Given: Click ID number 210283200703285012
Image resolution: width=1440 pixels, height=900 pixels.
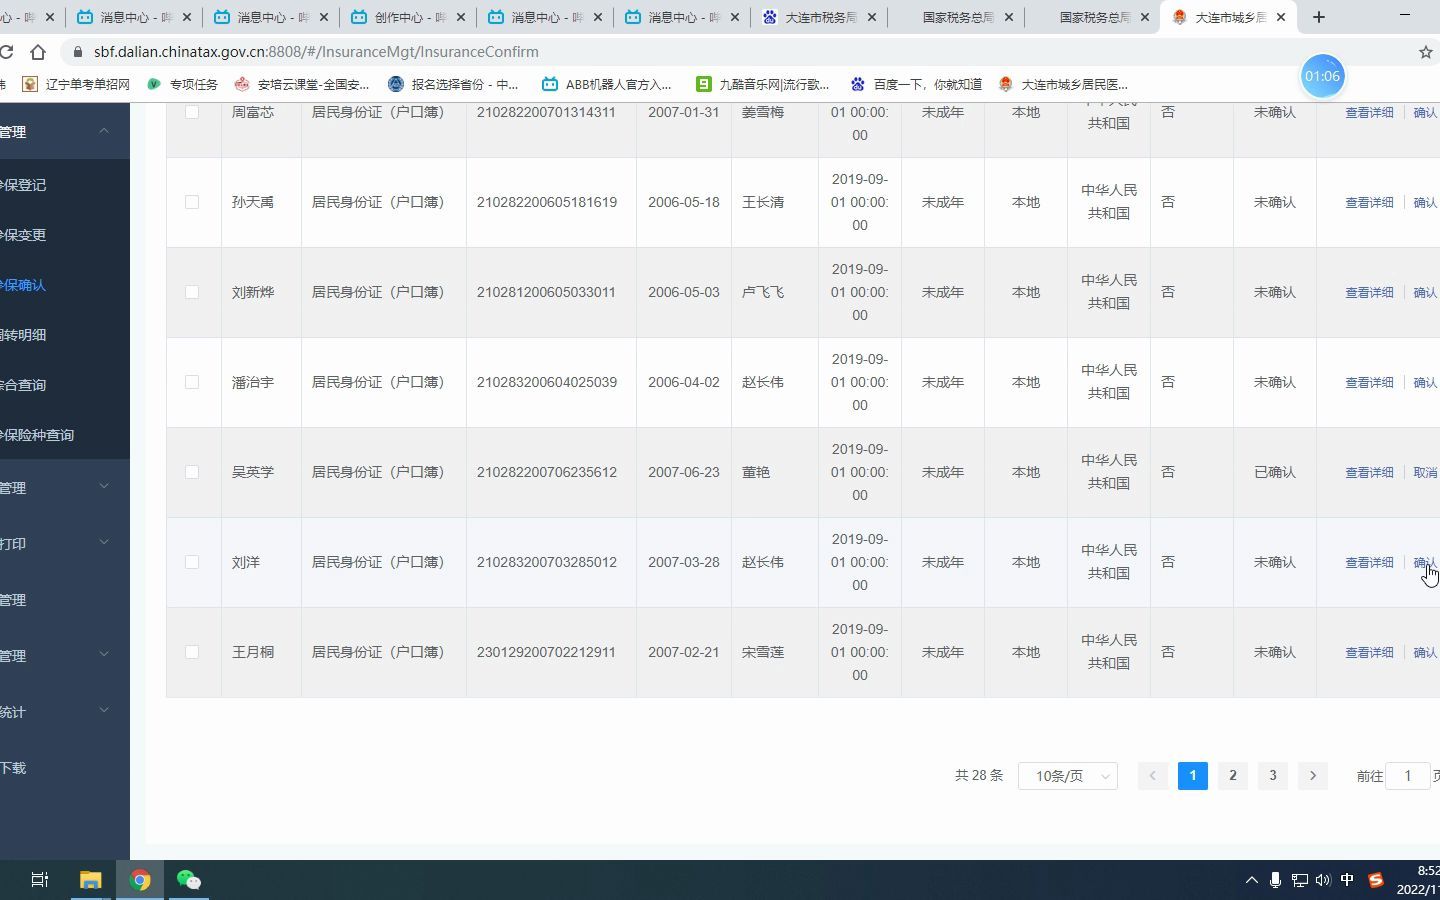Looking at the screenshot, I should [547, 562].
